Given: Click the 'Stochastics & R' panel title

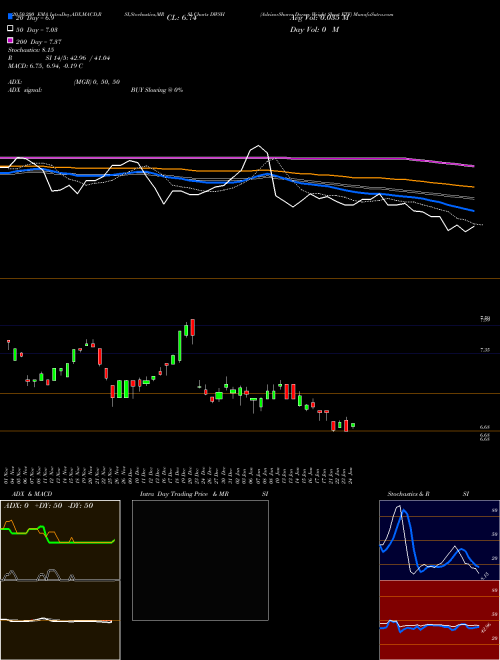Looking at the screenshot, I should (x=409, y=494).
